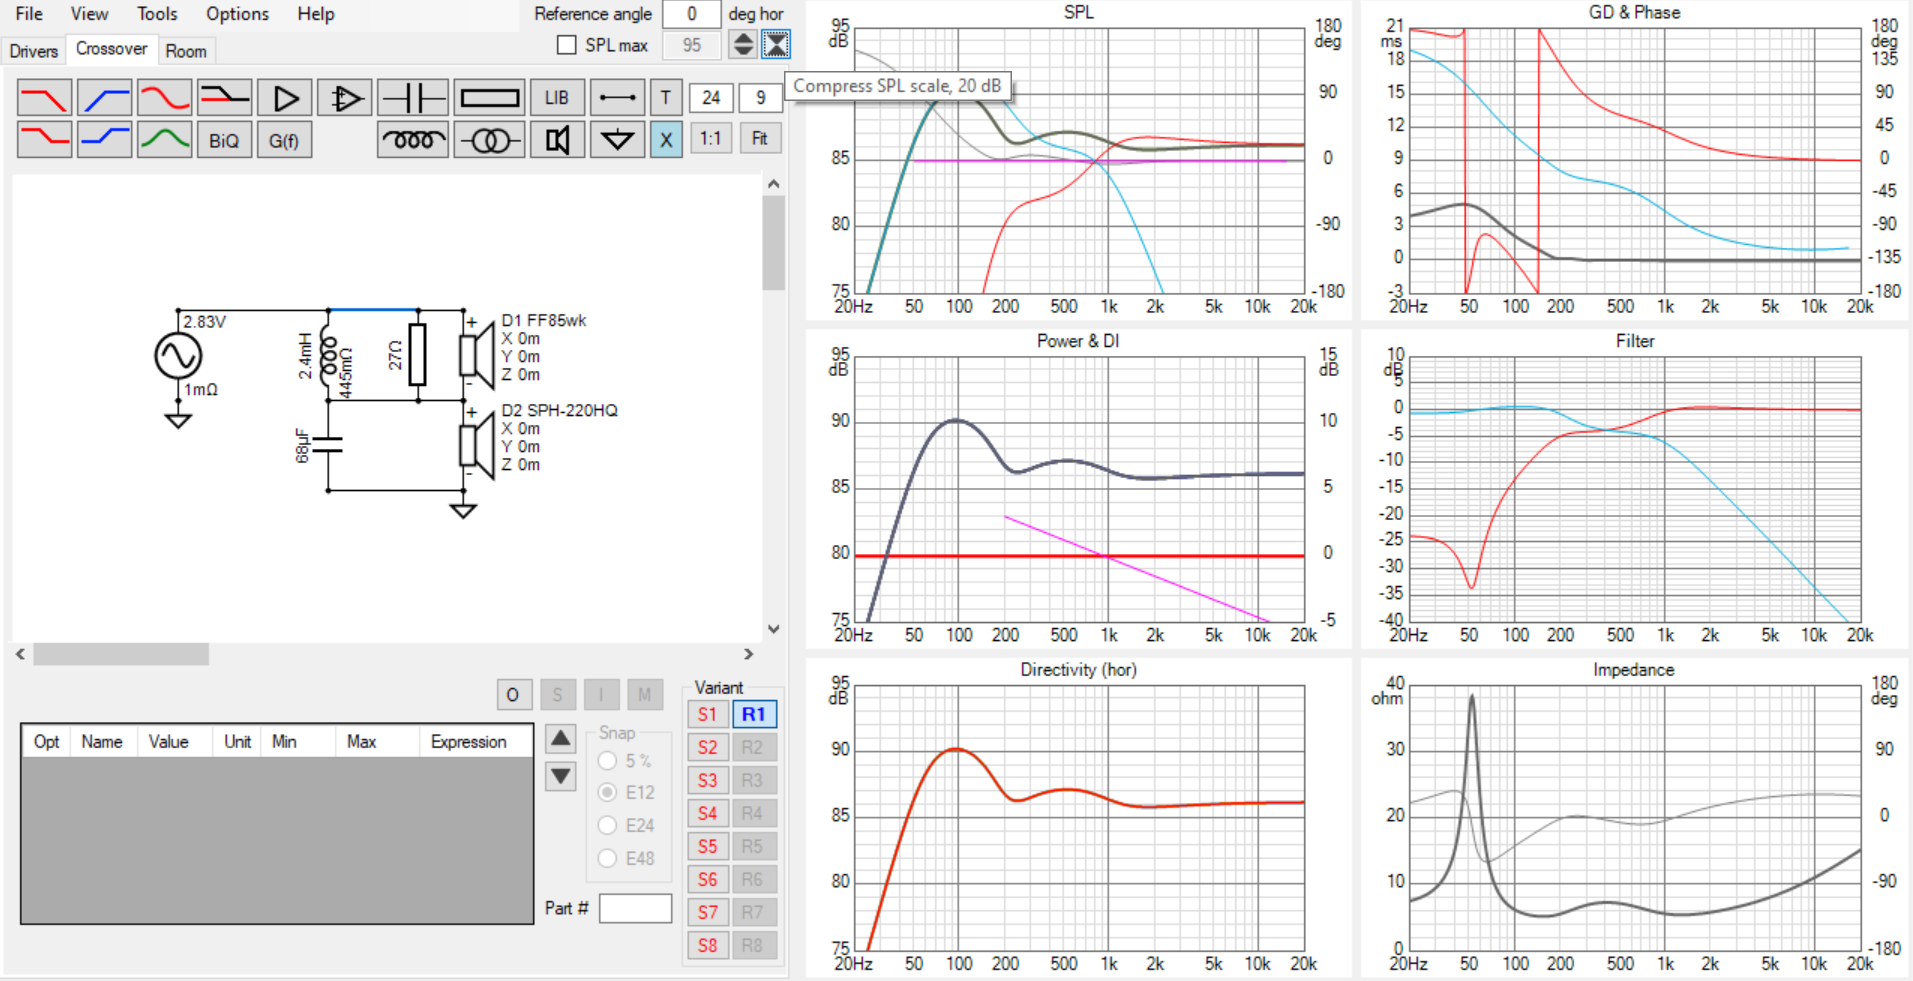Open the Tools menu
Image resolution: width=1913 pixels, height=981 pixels.
pyautogui.click(x=157, y=14)
